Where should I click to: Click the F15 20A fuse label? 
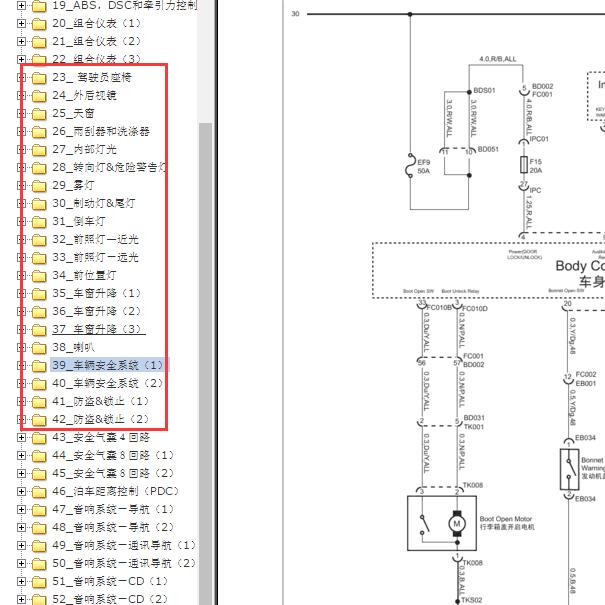pyautogui.click(x=536, y=166)
